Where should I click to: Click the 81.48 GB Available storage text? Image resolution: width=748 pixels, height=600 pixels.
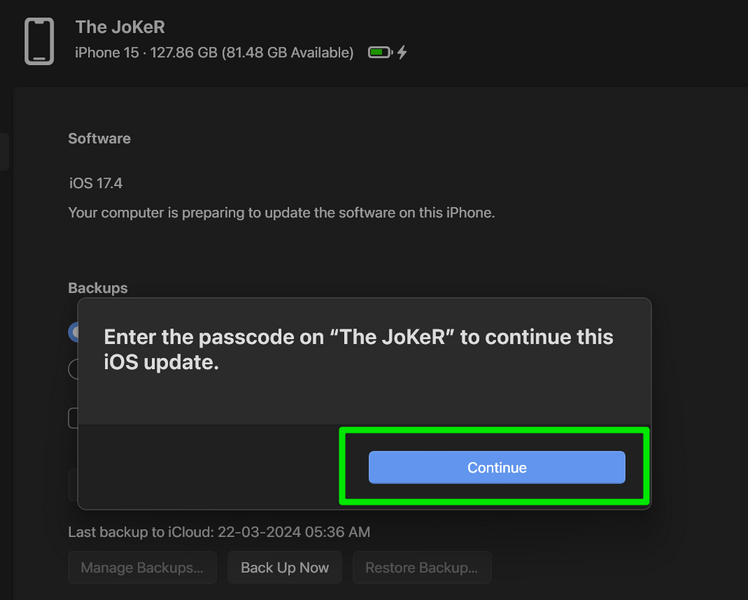288,52
